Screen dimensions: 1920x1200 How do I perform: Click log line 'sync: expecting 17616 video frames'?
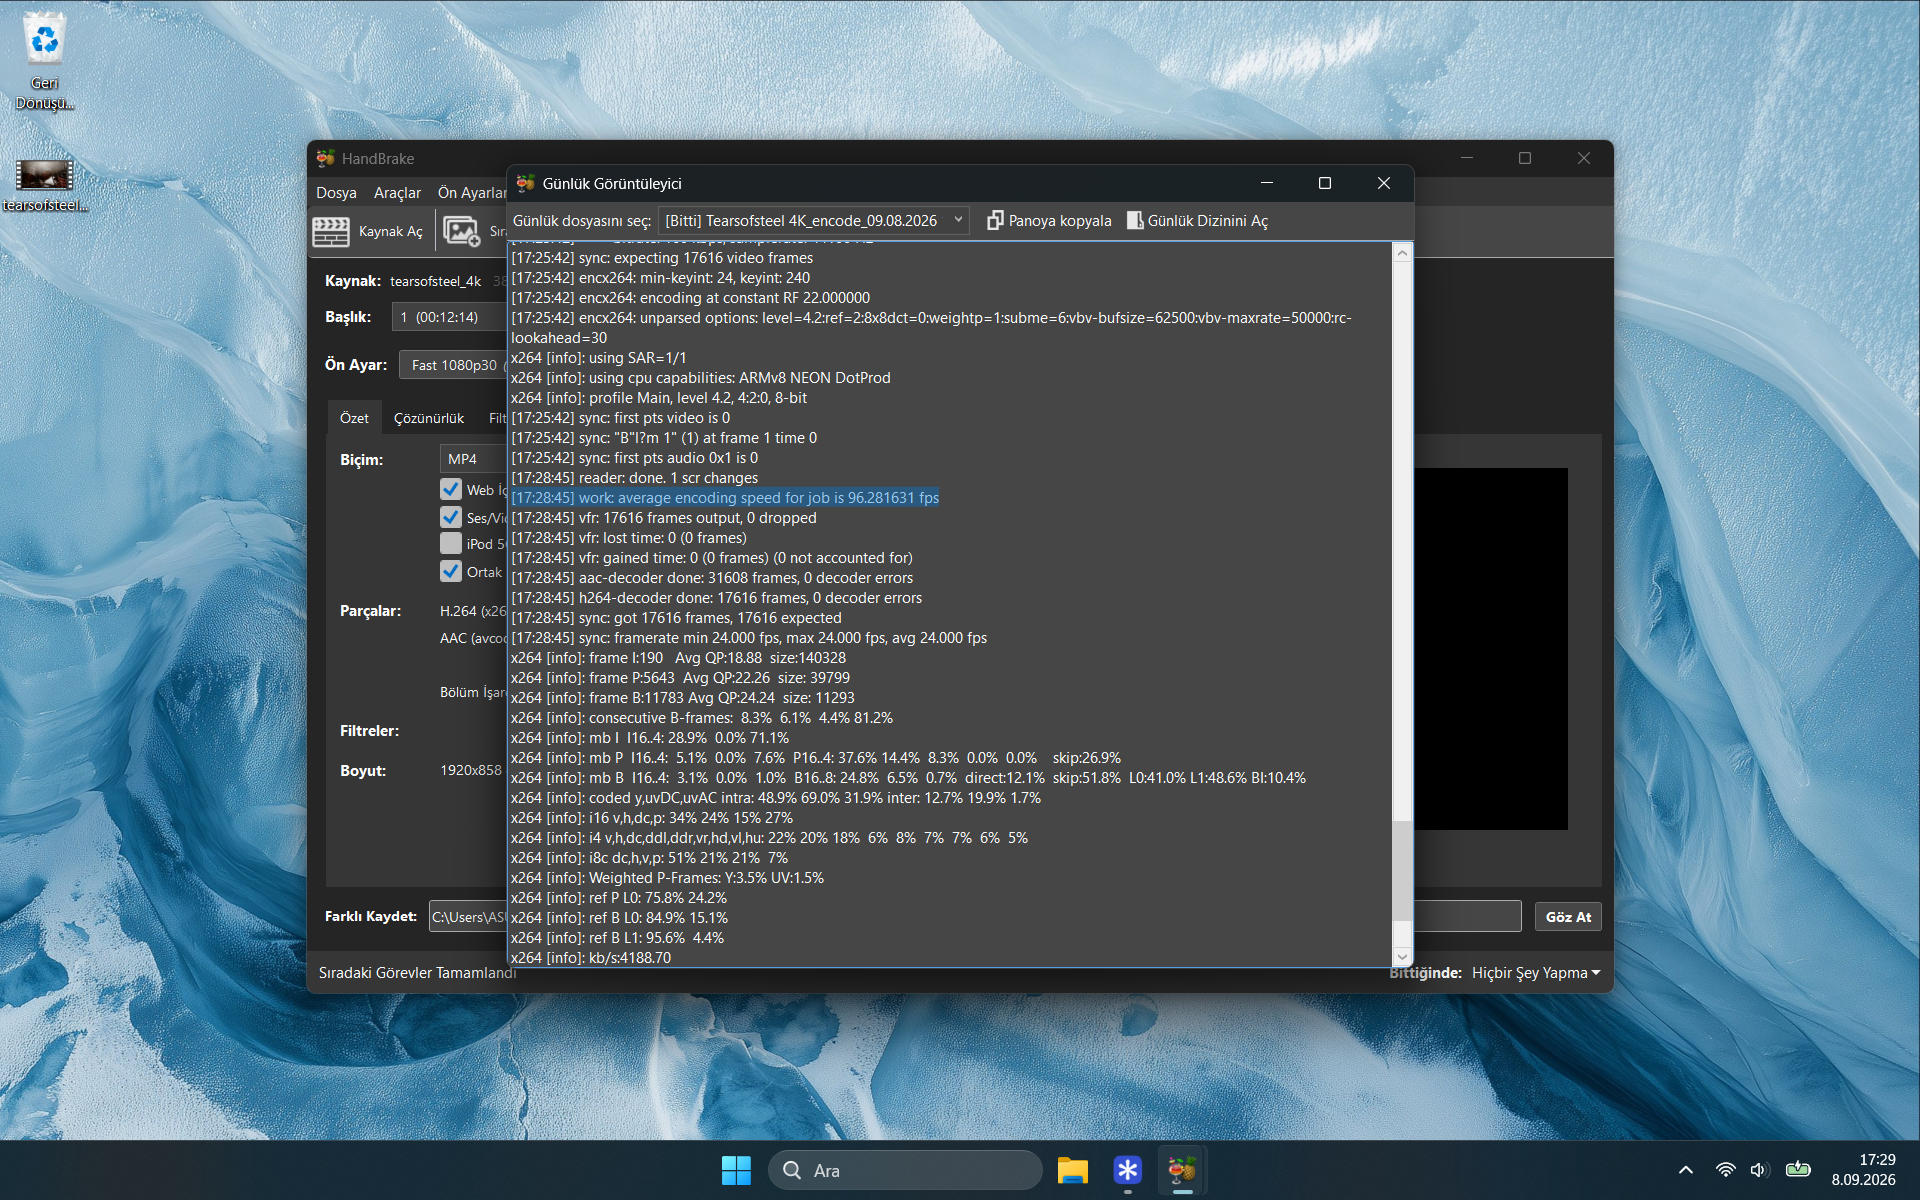click(662, 257)
